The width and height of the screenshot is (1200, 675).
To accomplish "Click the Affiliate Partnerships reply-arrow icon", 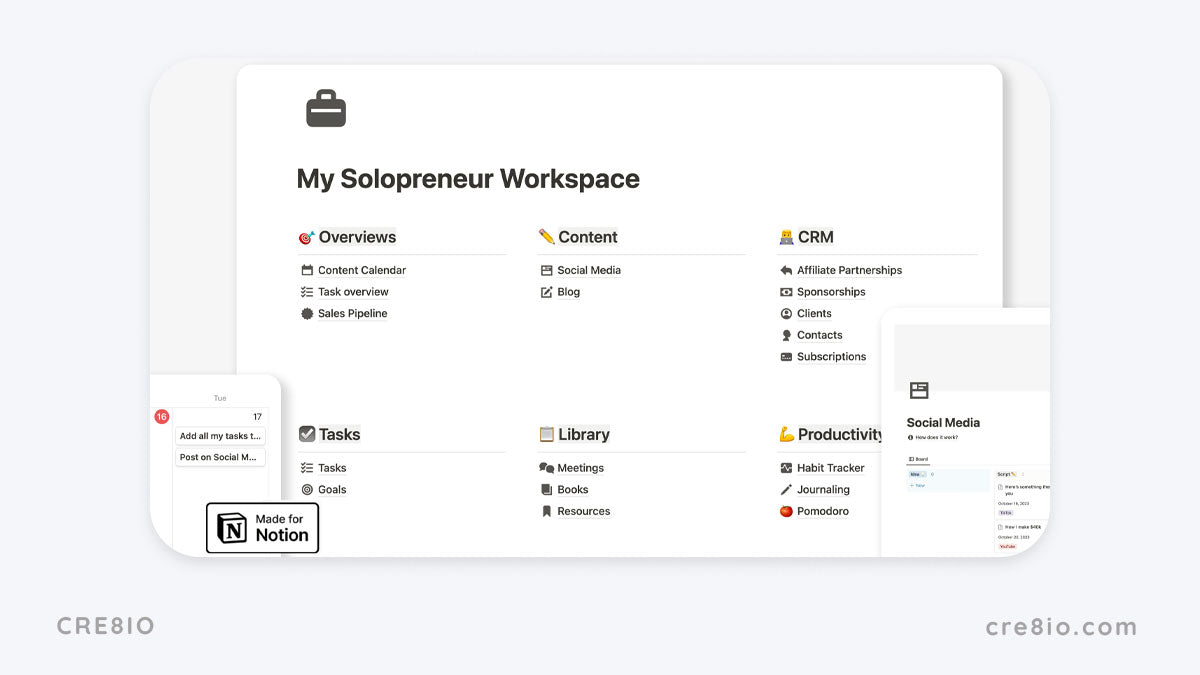I will 786,270.
